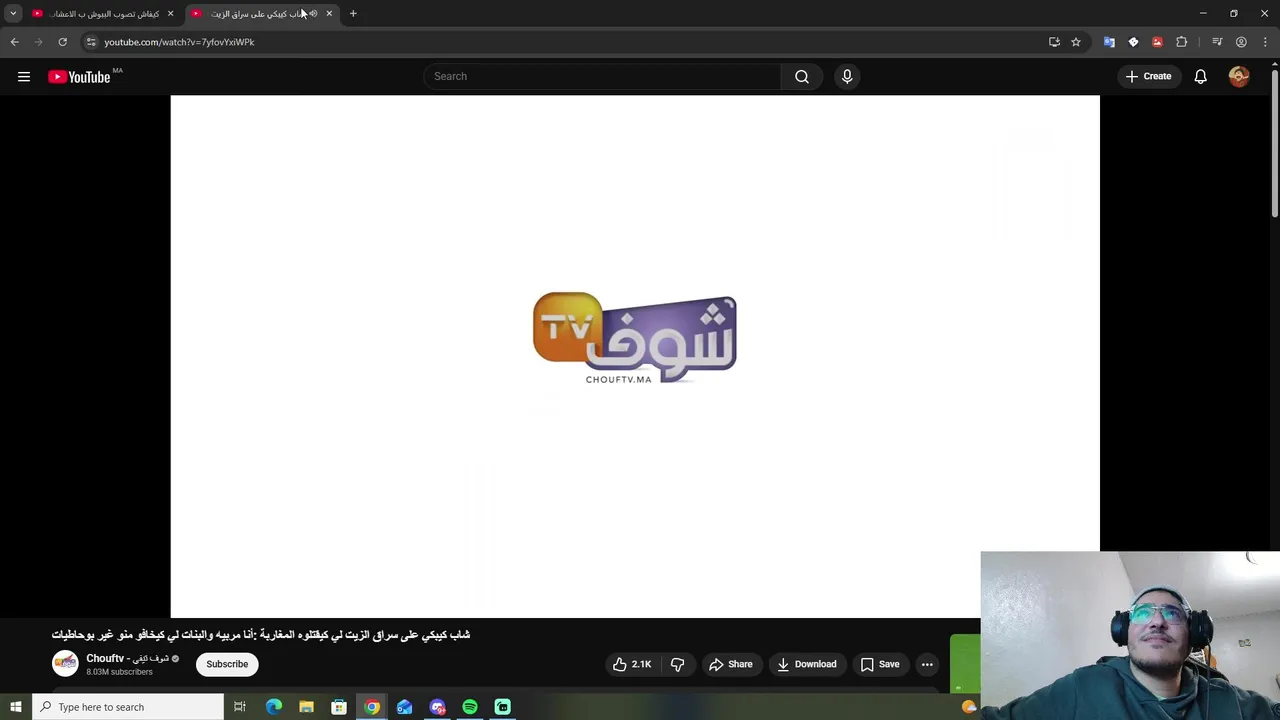Close the active video tab

(329, 13)
